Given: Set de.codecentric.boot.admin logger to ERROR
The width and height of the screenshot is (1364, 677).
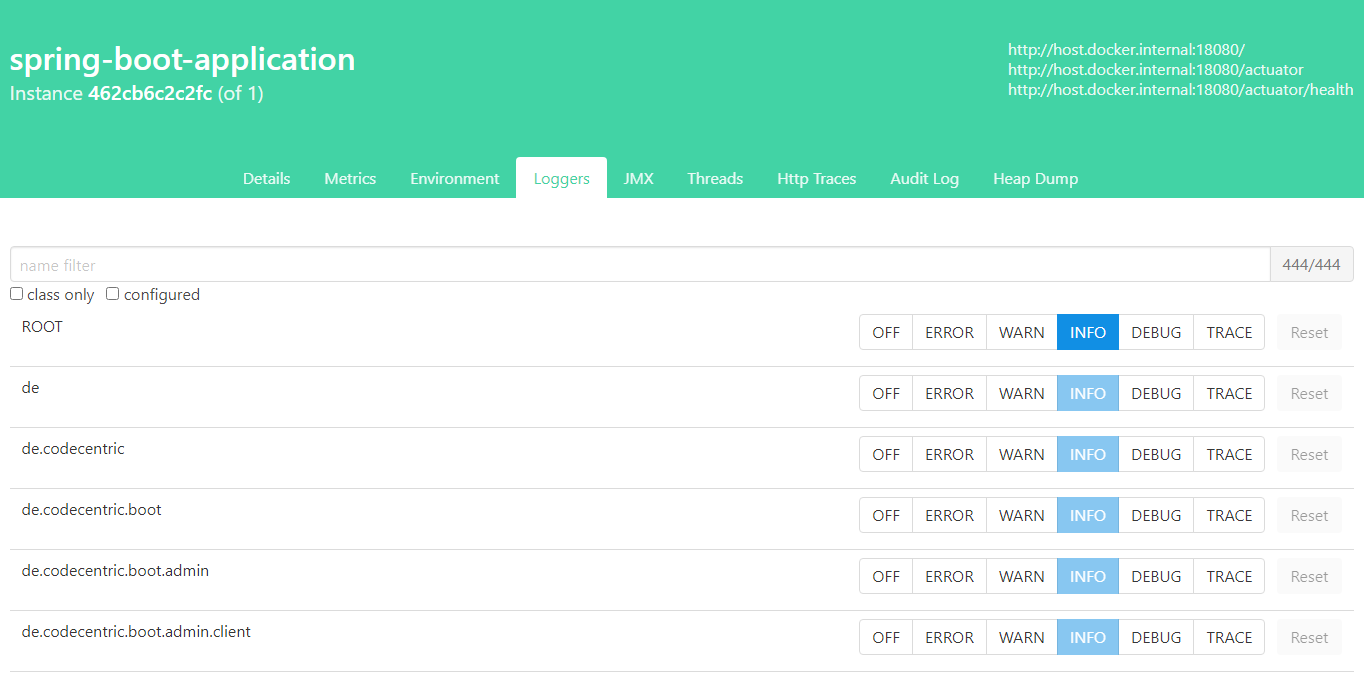Looking at the screenshot, I should click(x=949, y=576).
